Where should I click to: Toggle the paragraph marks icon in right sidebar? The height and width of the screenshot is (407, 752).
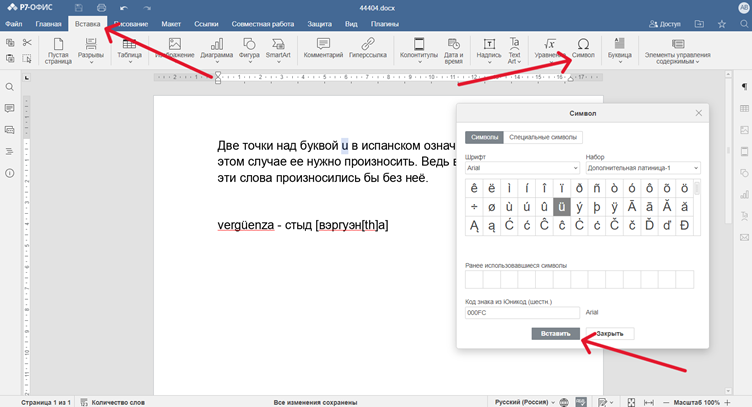[744, 87]
